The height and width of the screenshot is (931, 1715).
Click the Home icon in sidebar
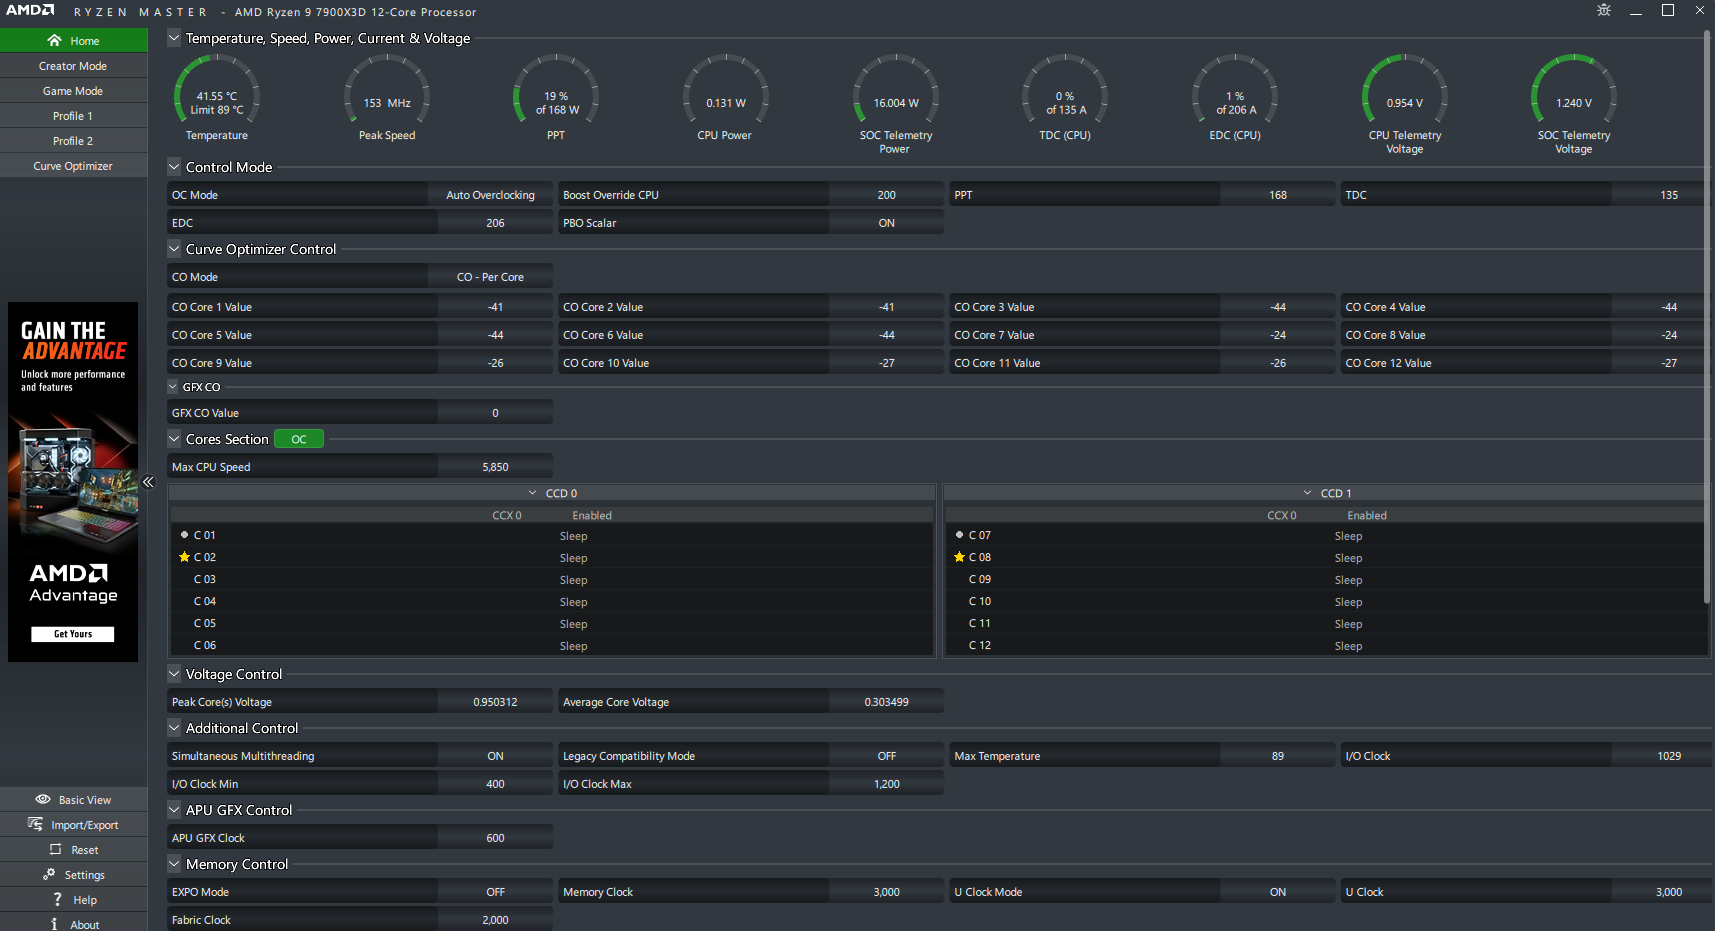click(x=55, y=41)
